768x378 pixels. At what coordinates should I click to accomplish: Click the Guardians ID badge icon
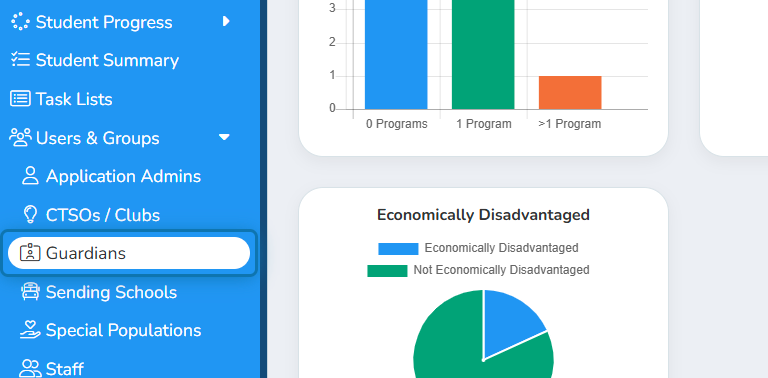click(29, 253)
